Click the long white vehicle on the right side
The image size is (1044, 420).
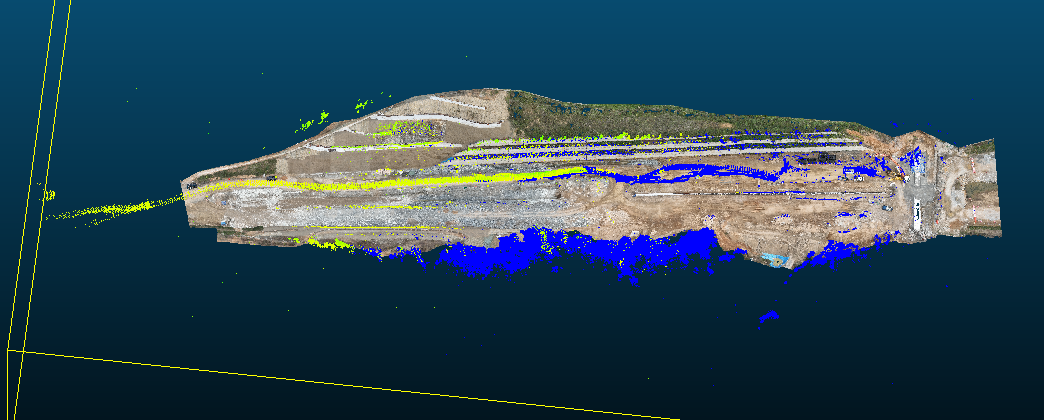pos(917,212)
